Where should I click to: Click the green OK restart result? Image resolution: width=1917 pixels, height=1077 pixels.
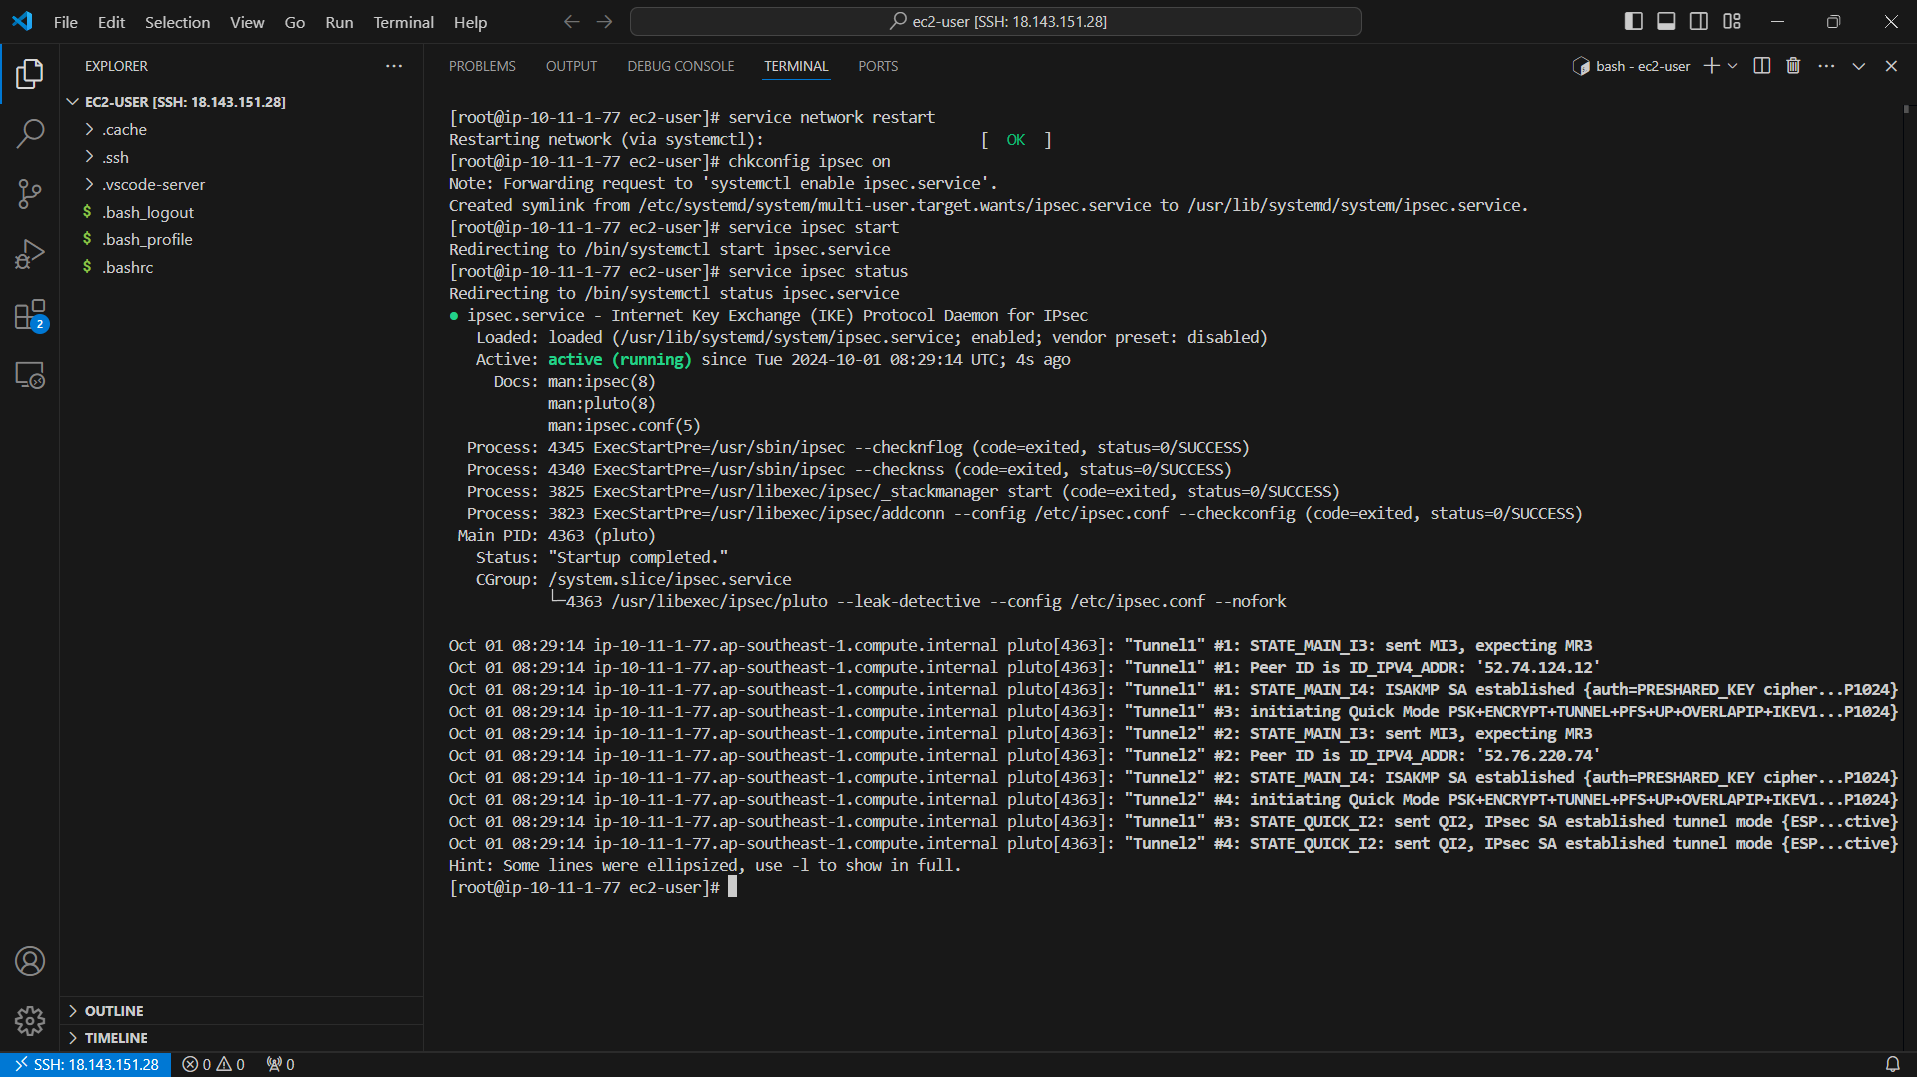point(1015,140)
